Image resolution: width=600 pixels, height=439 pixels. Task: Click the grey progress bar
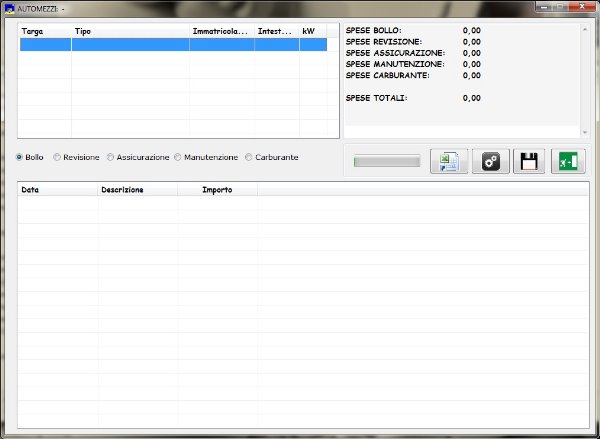[387, 161]
